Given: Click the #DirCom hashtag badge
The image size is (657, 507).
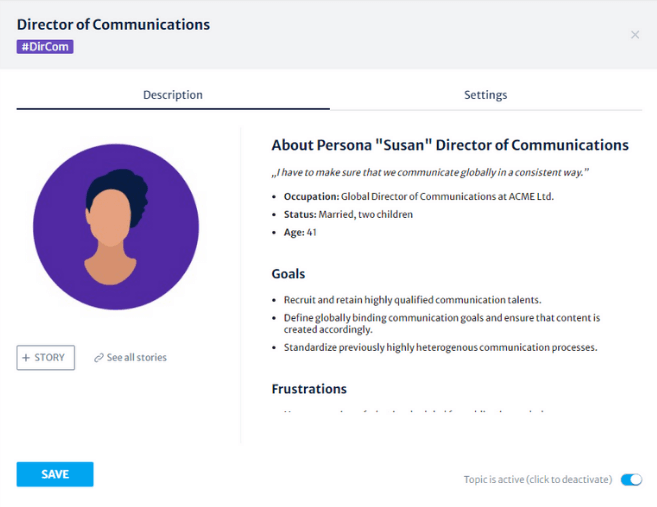Looking at the screenshot, I should click(x=45, y=46).
